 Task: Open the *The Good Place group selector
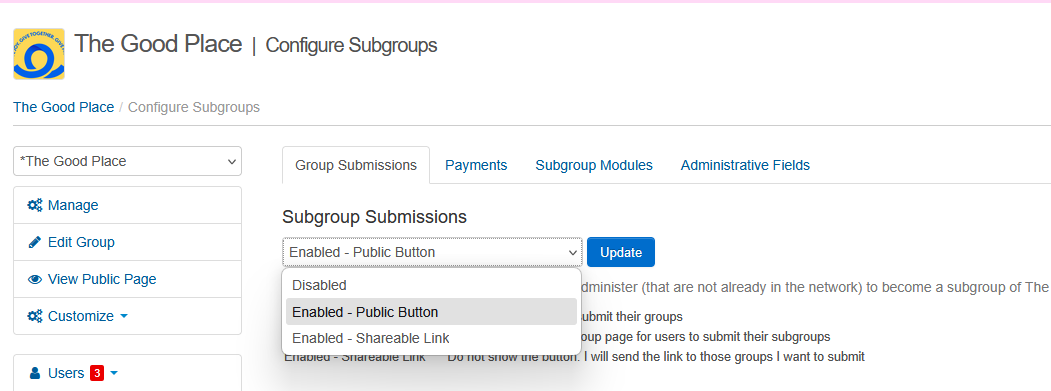pyautogui.click(x=127, y=161)
